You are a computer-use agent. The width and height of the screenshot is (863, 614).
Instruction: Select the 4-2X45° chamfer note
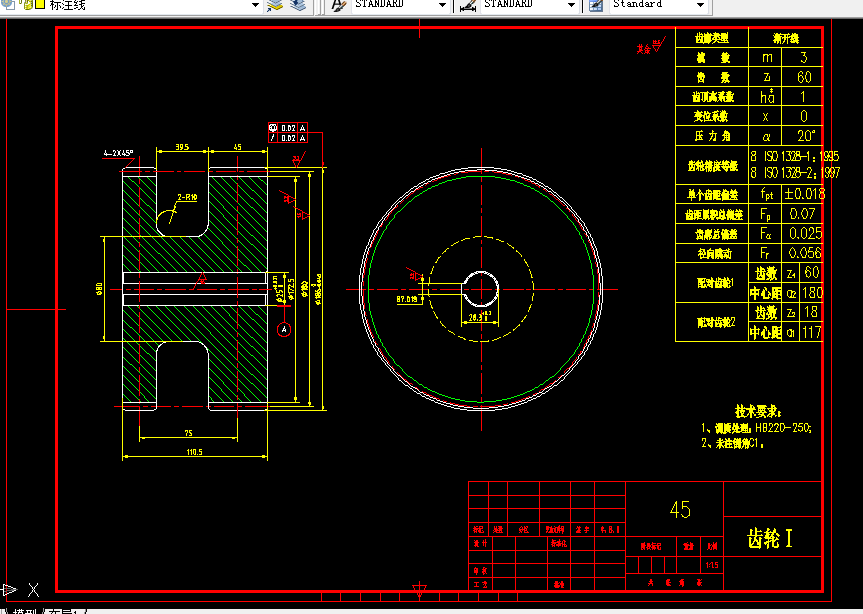tap(118, 153)
